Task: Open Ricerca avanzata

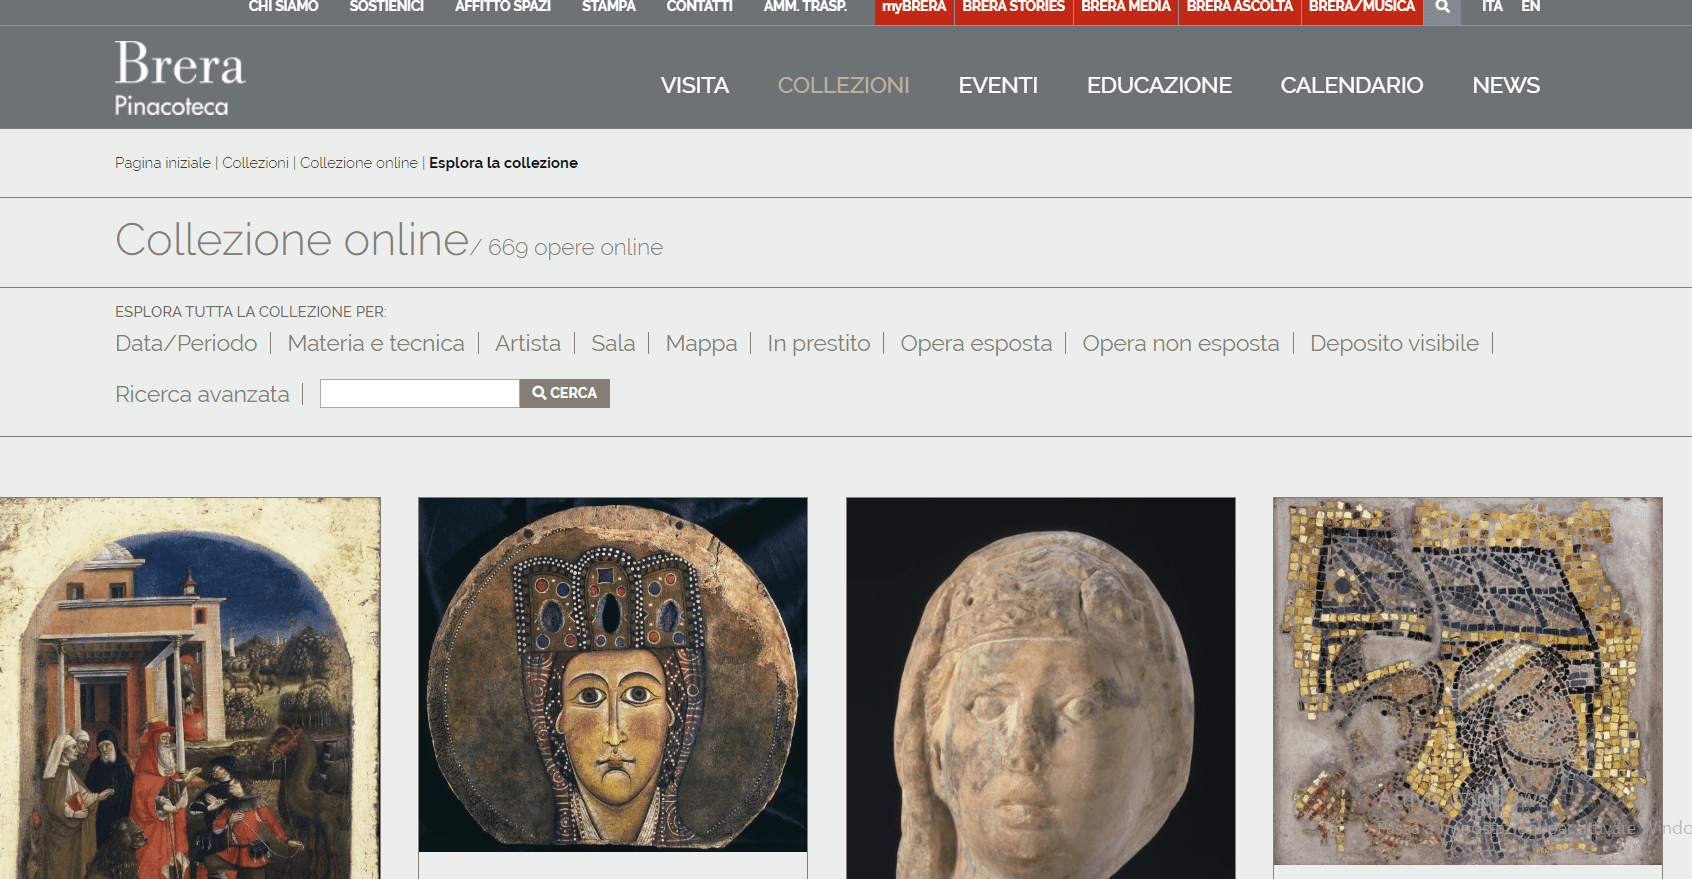Action: [x=202, y=395]
